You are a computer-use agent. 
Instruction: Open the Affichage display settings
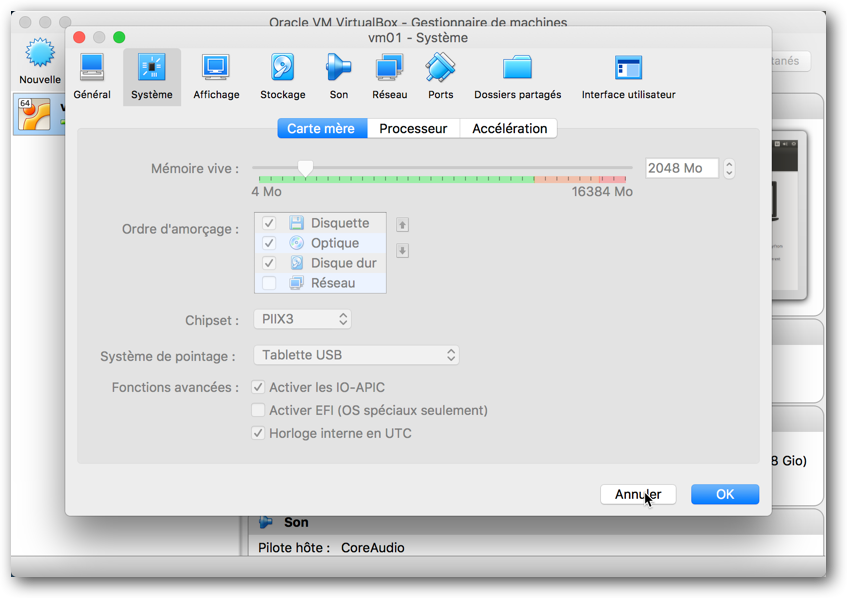[216, 77]
